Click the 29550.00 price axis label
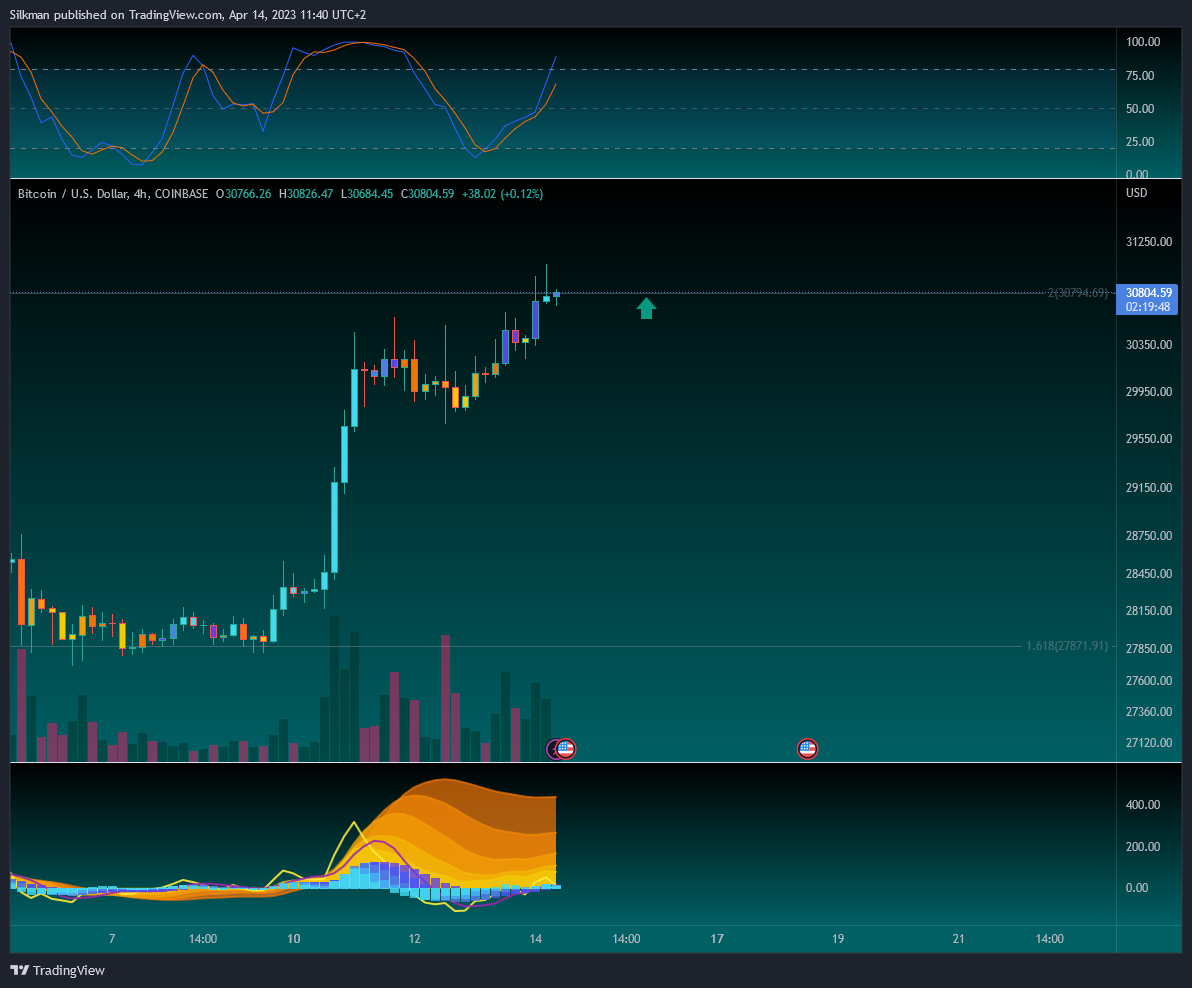Viewport: 1192px width, 988px height. coord(1149,439)
